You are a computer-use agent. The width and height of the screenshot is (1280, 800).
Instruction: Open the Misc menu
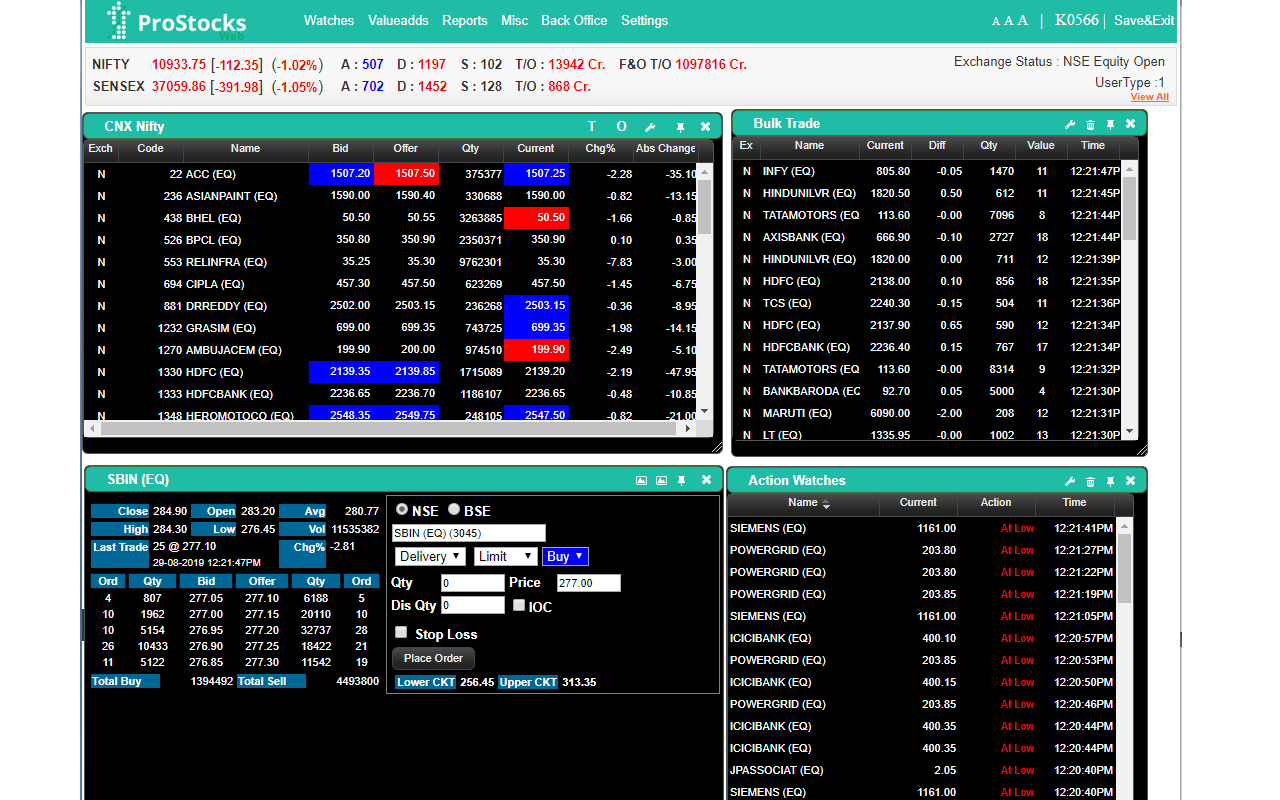[x=515, y=20]
